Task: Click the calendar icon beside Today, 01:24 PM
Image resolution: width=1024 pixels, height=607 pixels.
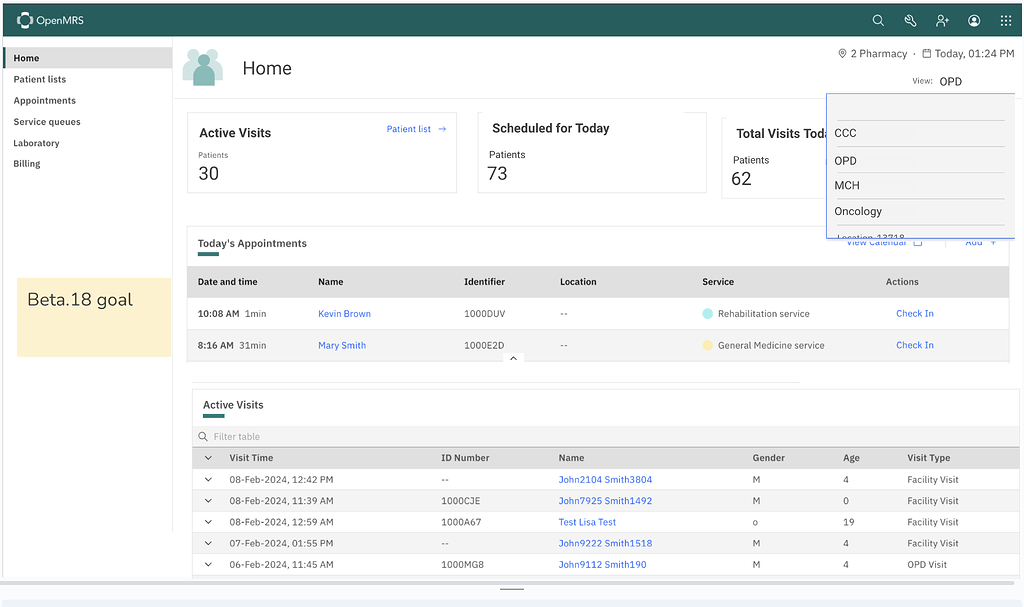Action: coord(926,53)
